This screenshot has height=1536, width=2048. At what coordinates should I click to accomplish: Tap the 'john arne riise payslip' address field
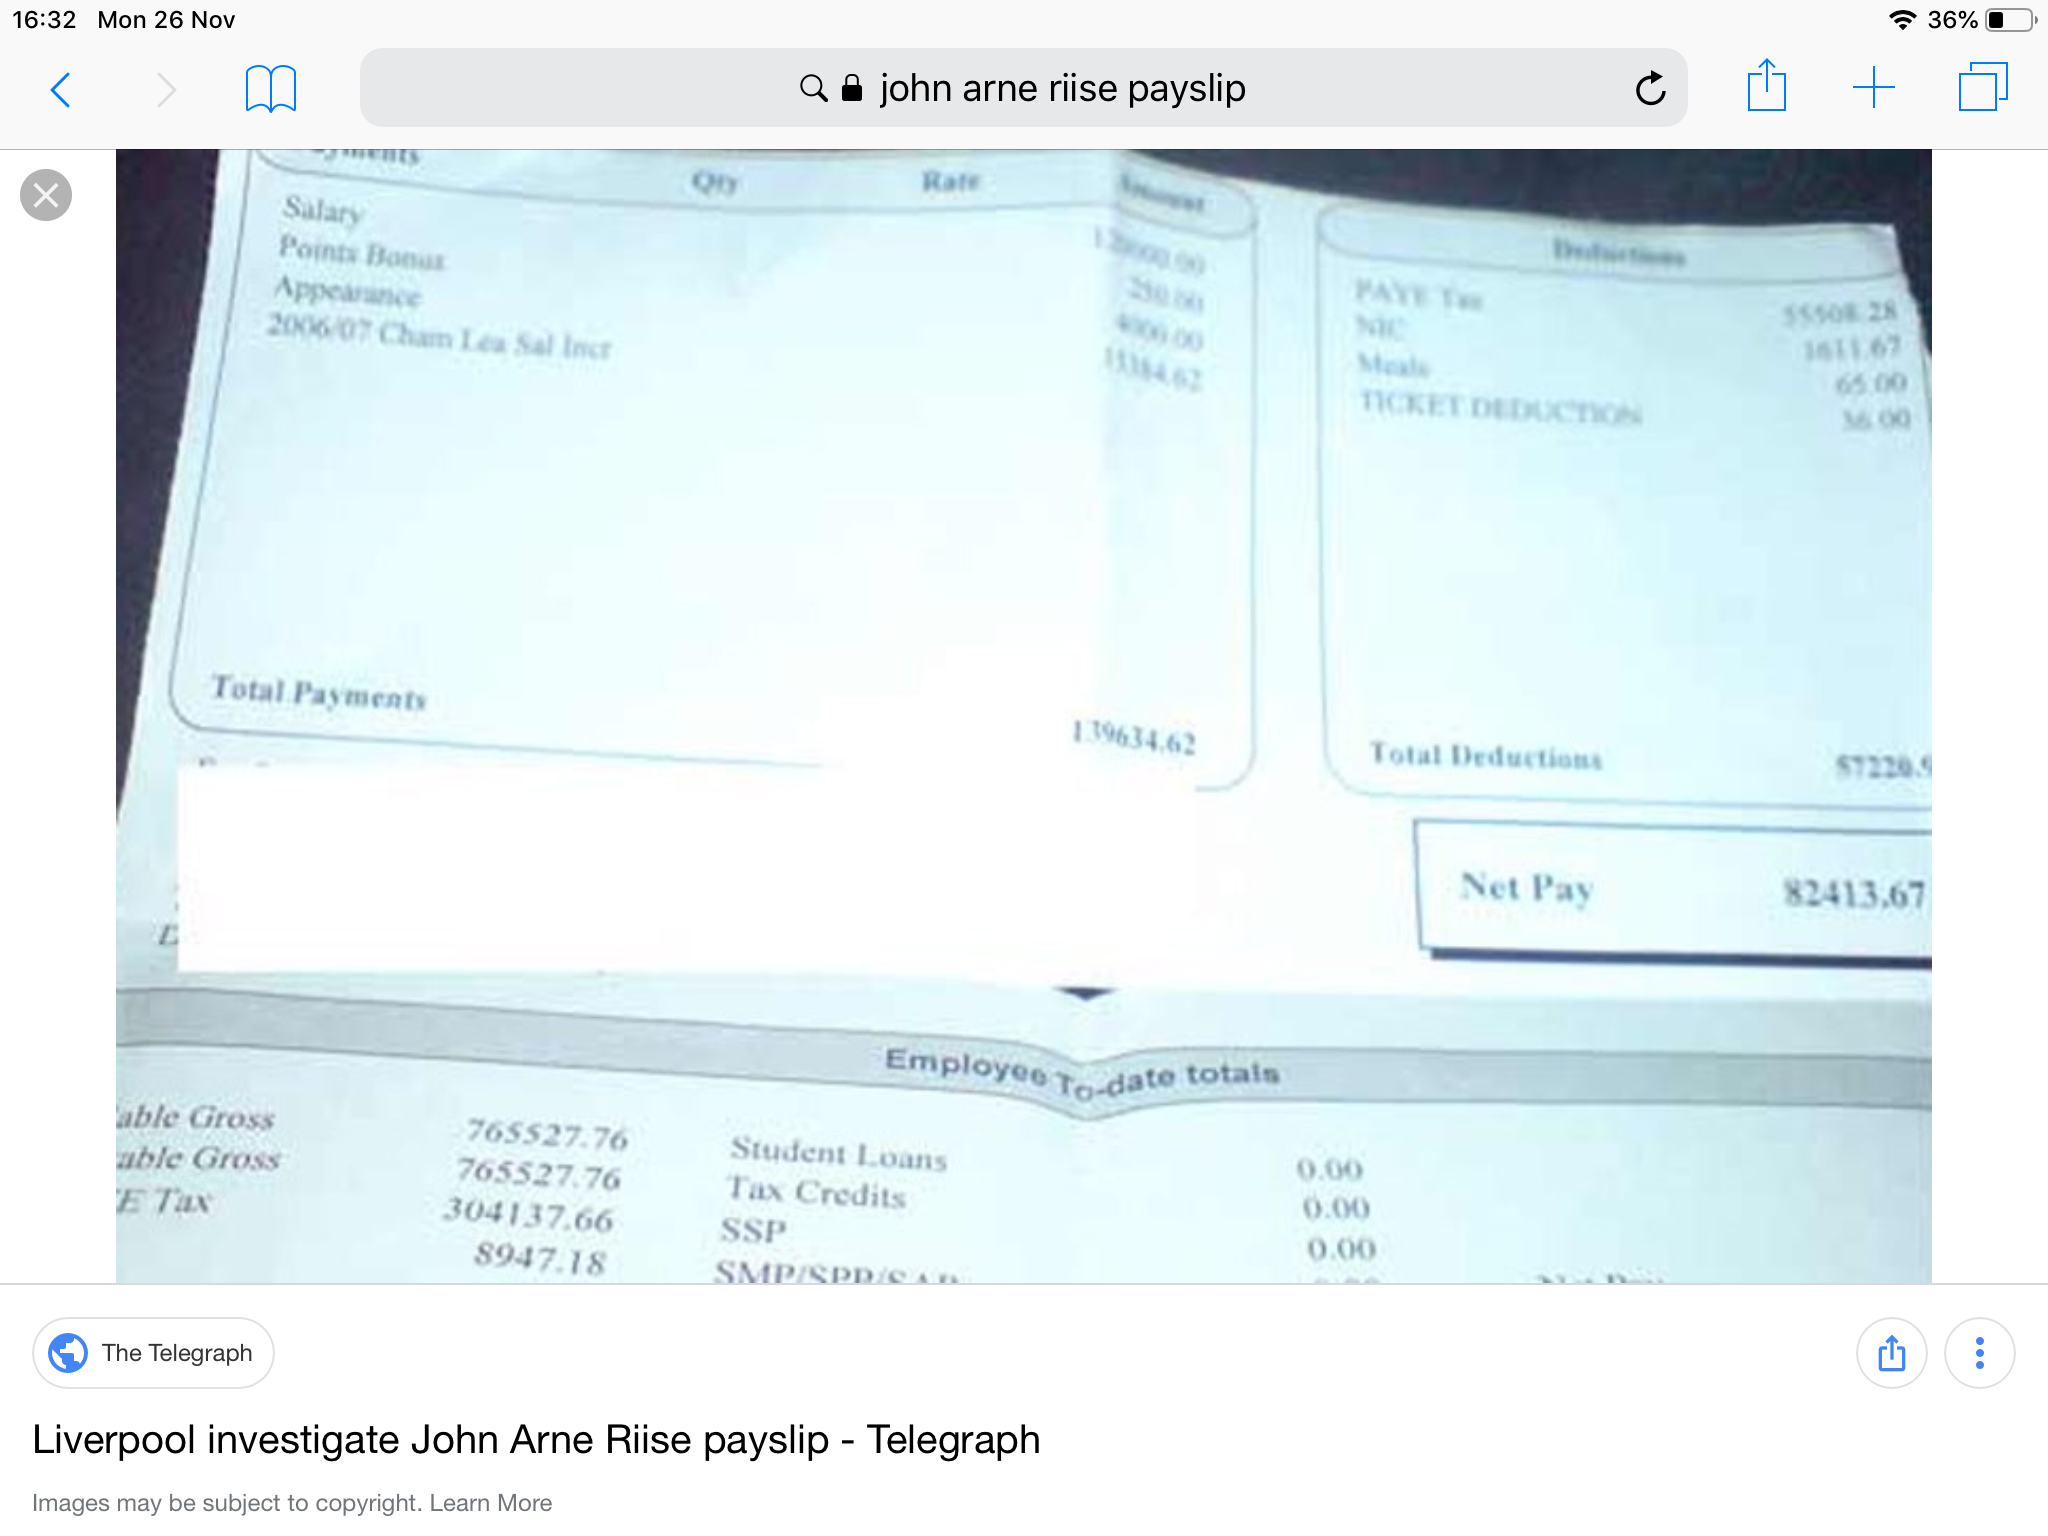(x=1023, y=88)
